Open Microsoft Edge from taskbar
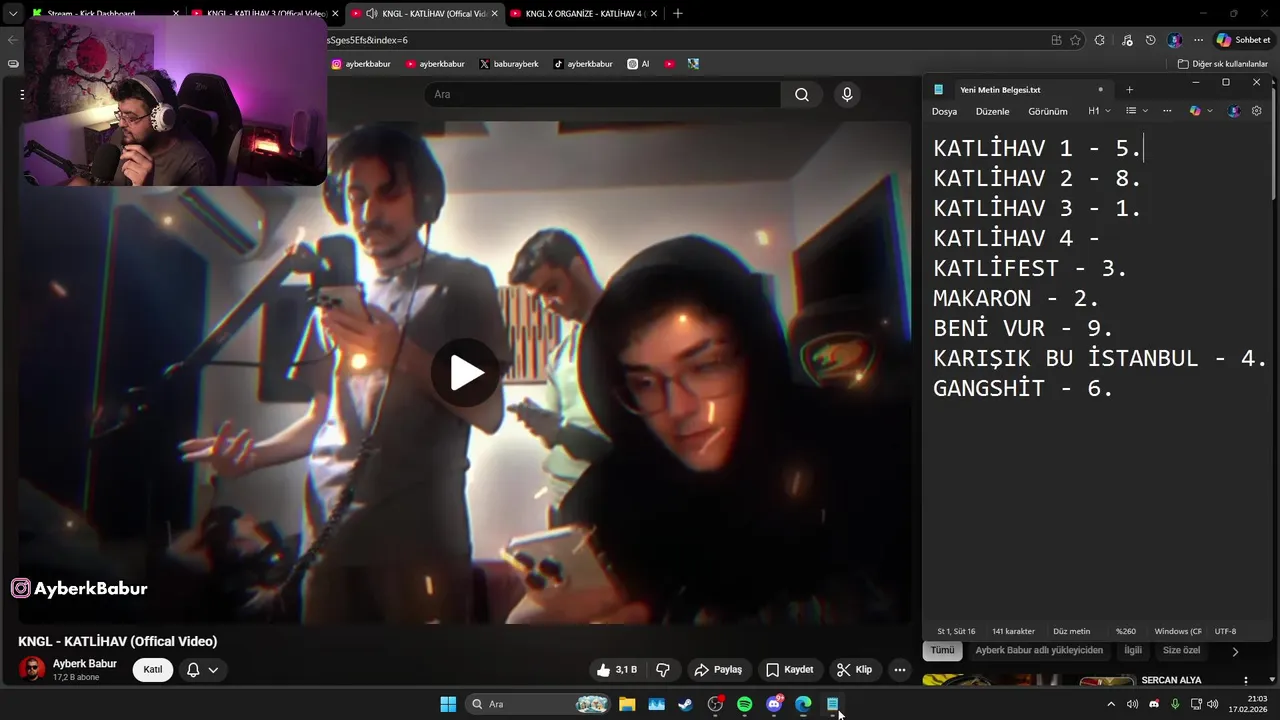Screen dimensions: 1280x720 pos(803,704)
